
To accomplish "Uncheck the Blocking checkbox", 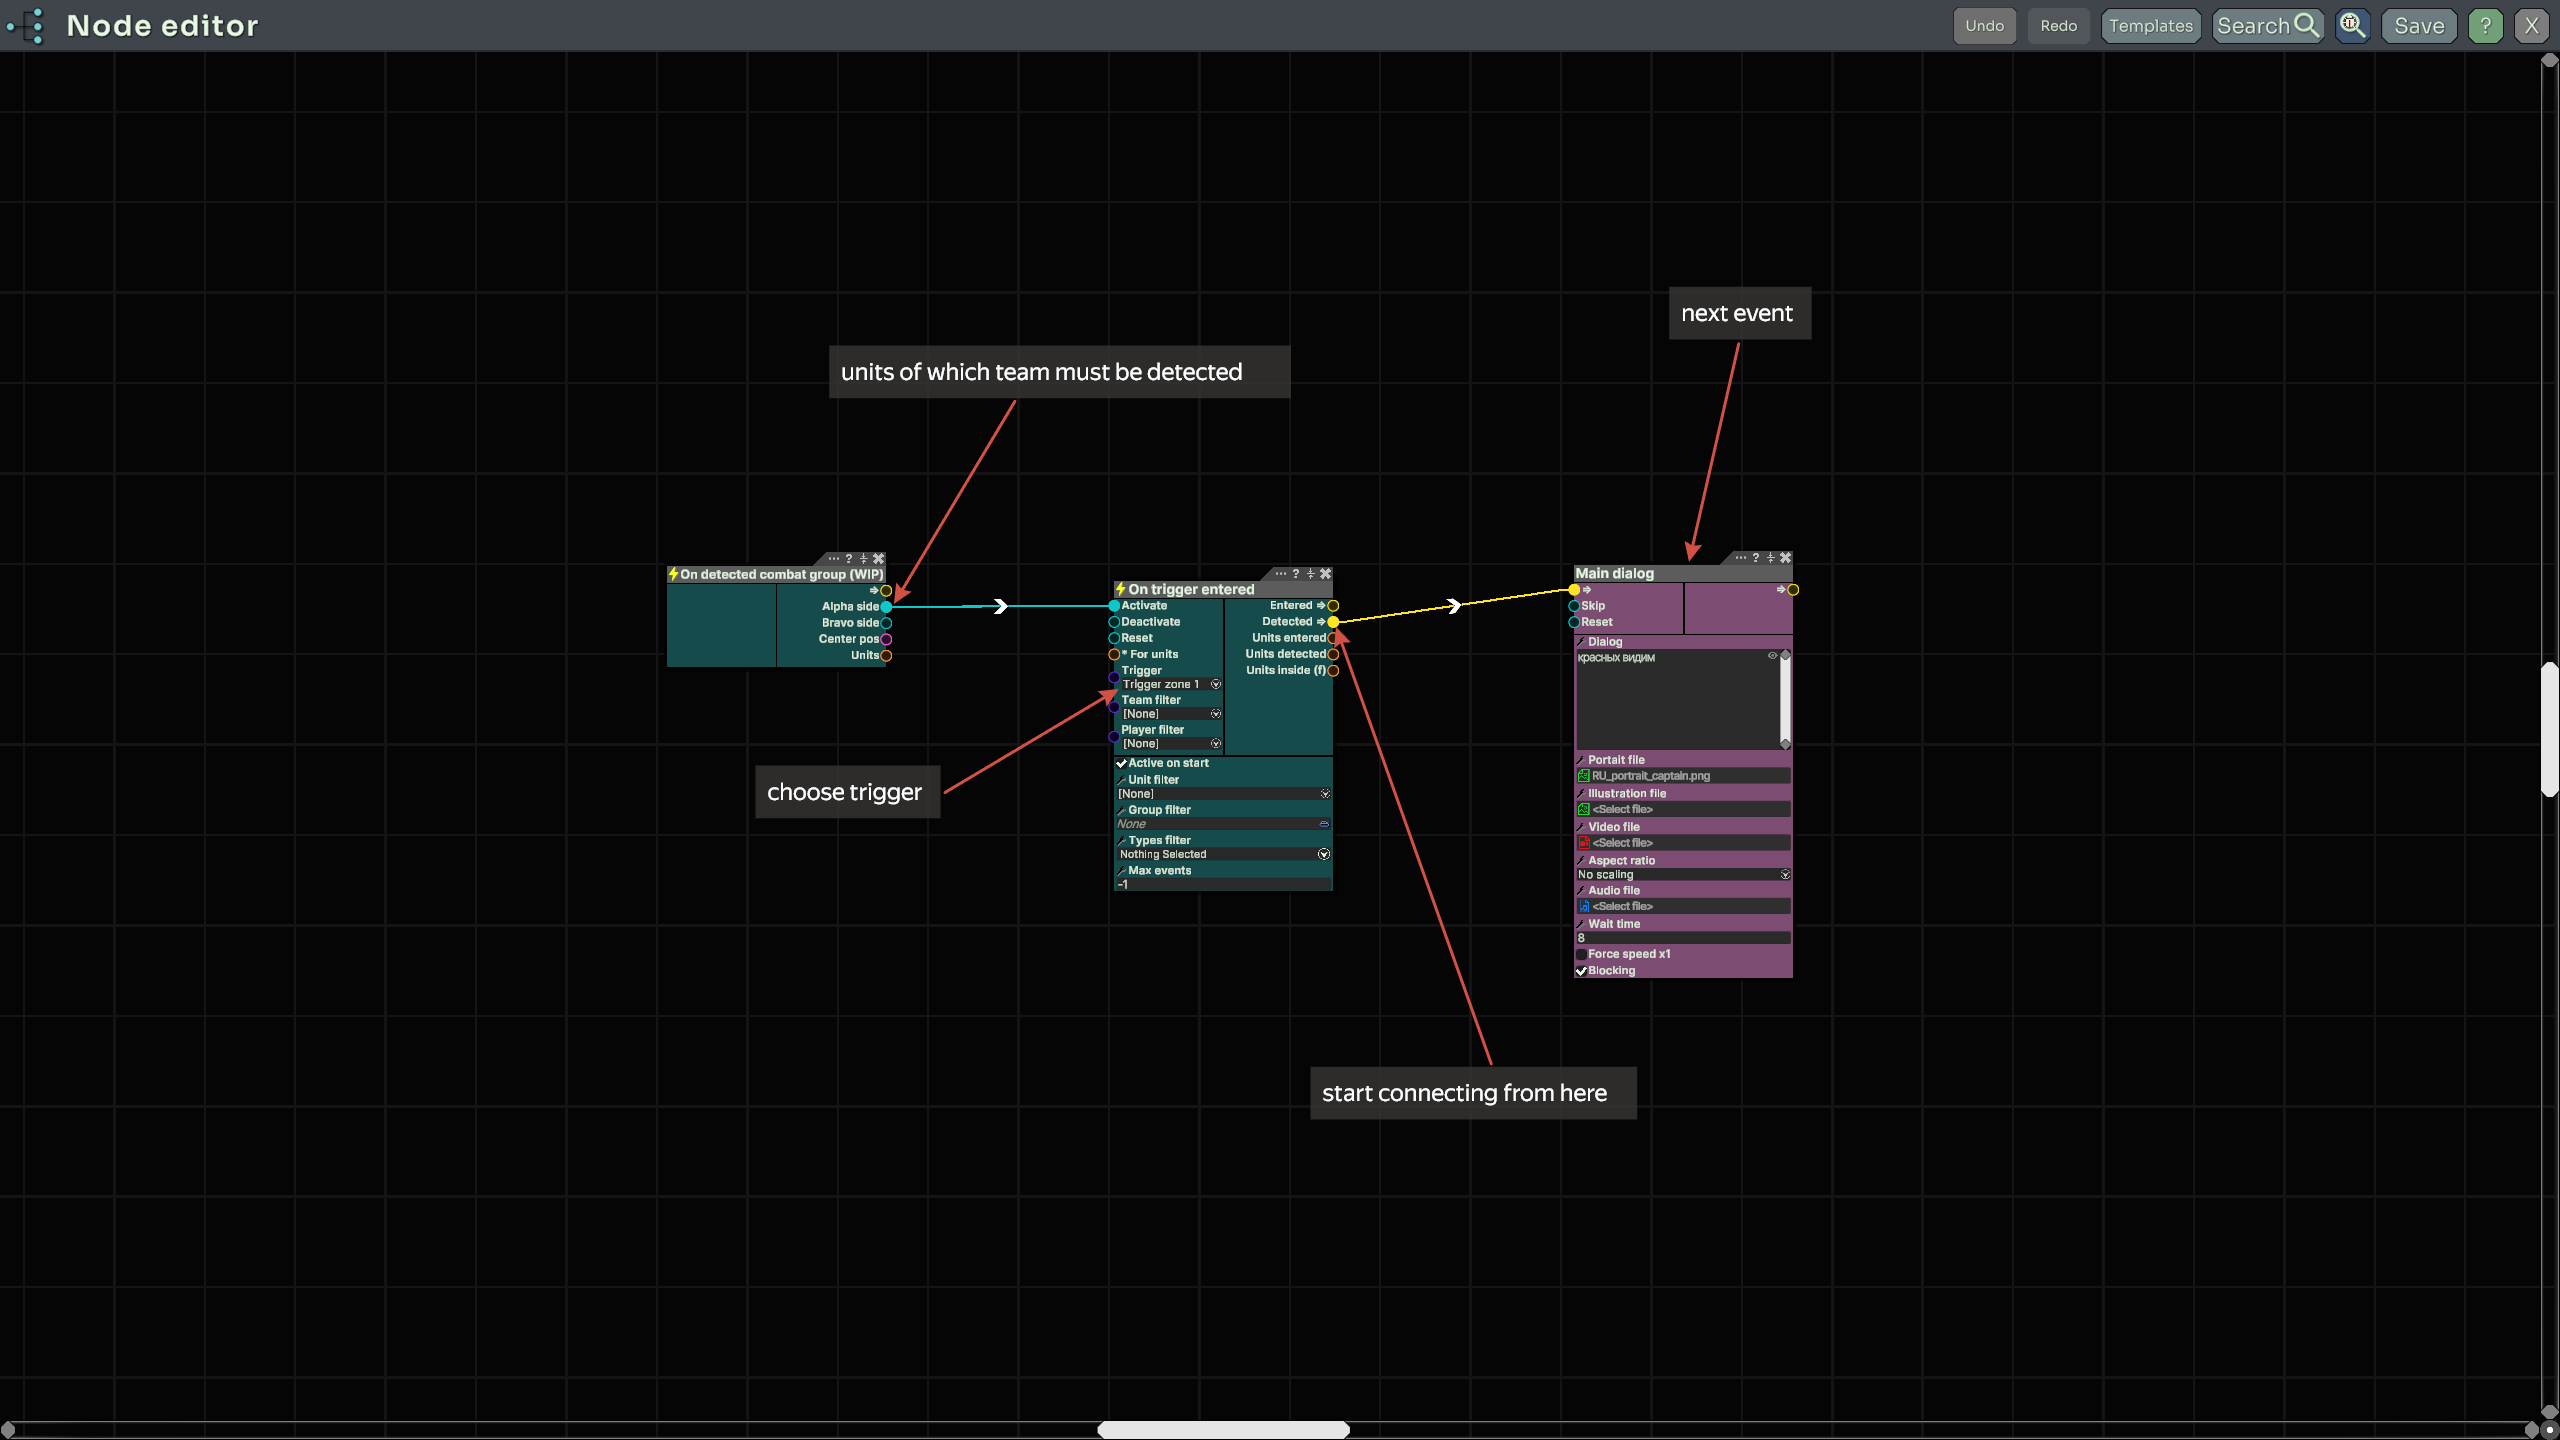I will [1581, 971].
